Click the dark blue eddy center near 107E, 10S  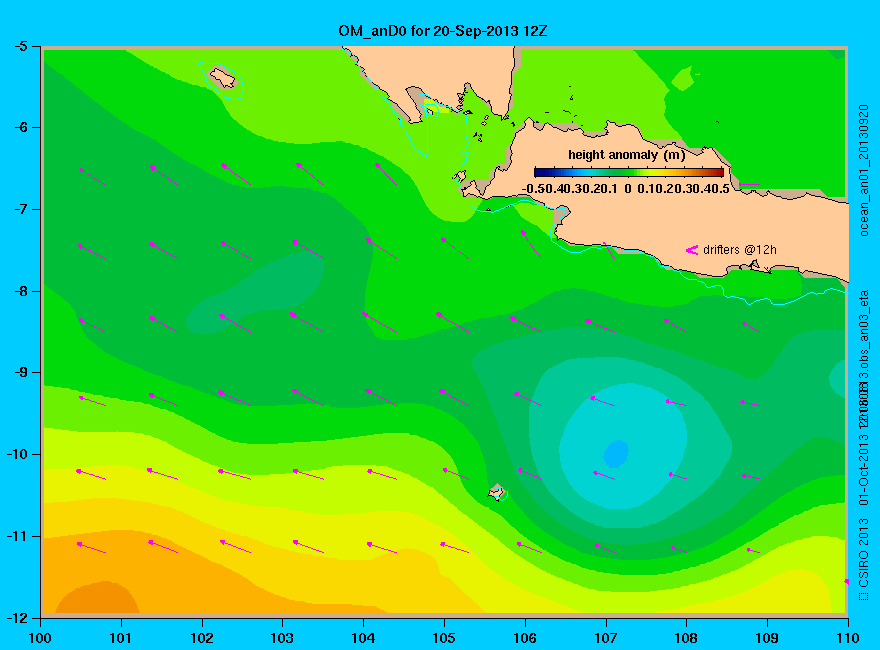[616, 454]
